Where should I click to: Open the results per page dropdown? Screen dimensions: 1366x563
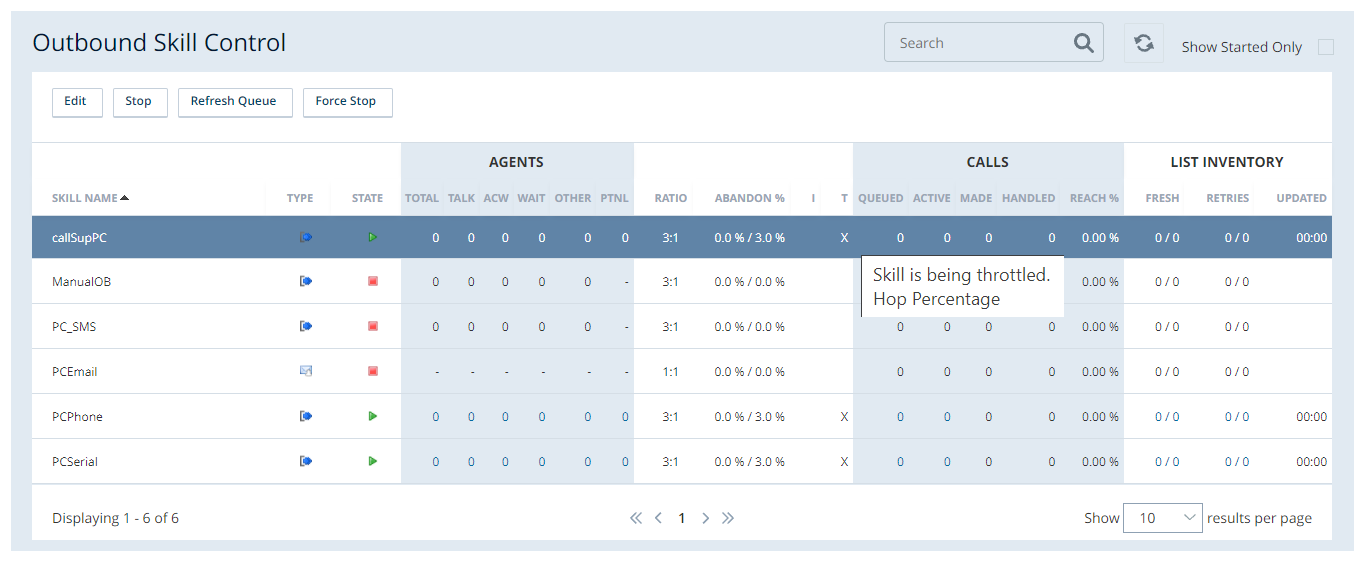tap(1162, 518)
